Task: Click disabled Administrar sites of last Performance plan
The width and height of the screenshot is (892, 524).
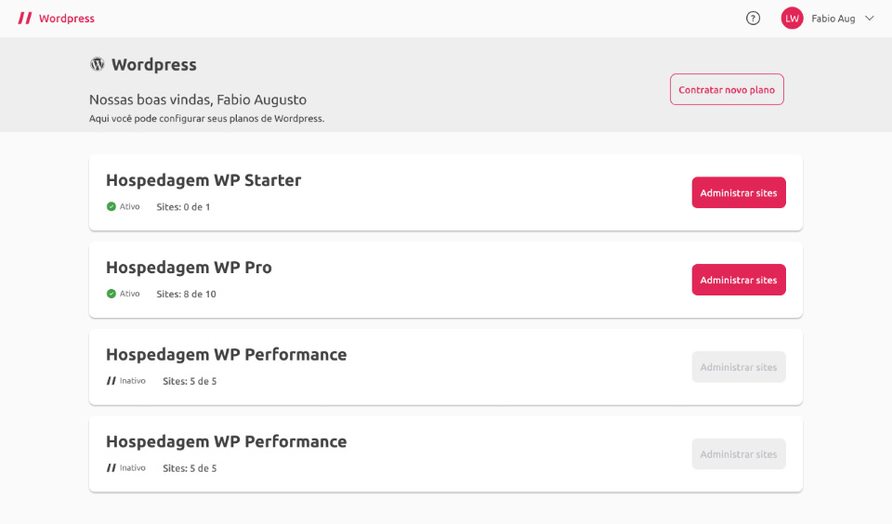Action: (x=738, y=454)
